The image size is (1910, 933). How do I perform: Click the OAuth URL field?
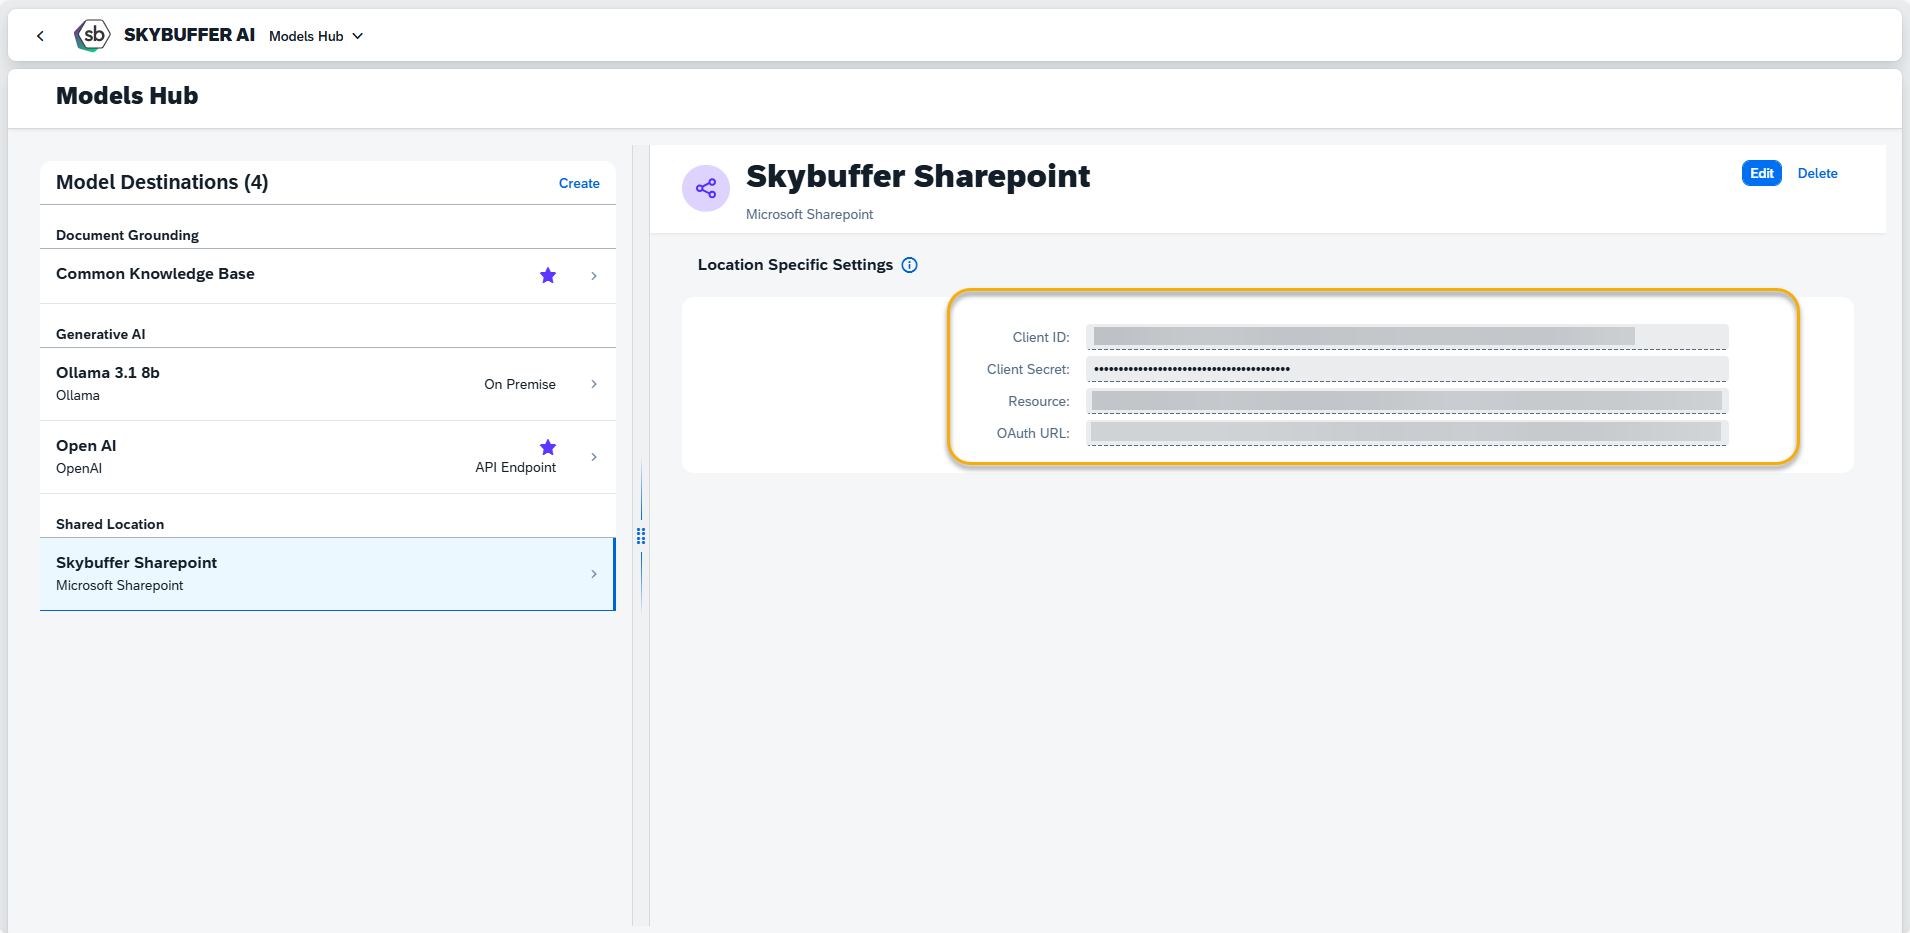click(1407, 433)
